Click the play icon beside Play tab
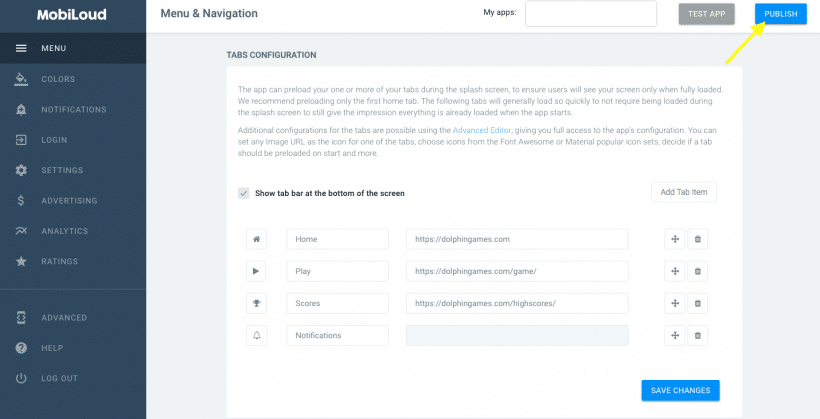The width and height of the screenshot is (820, 419). [257, 271]
